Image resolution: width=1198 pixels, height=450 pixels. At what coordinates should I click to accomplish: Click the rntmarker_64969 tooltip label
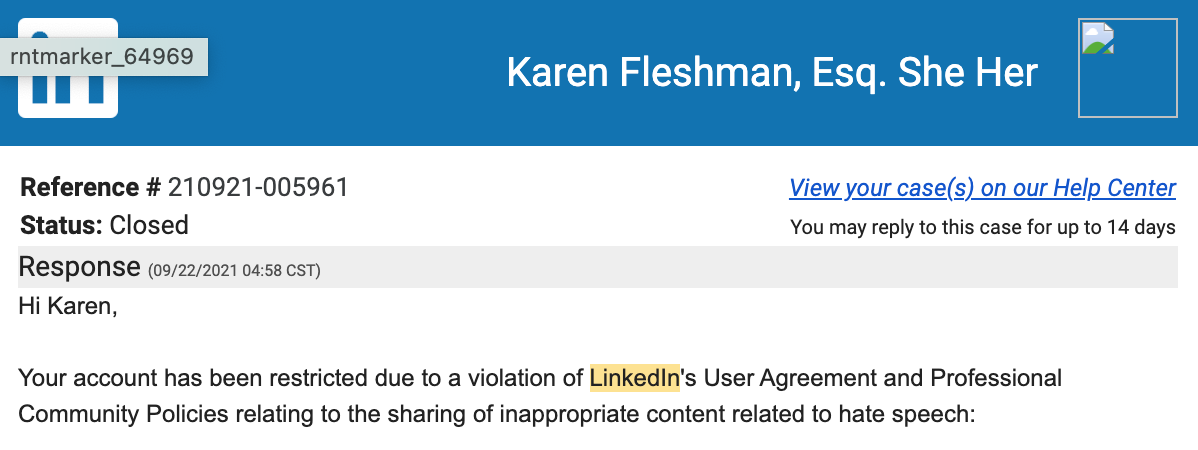pos(102,57)
